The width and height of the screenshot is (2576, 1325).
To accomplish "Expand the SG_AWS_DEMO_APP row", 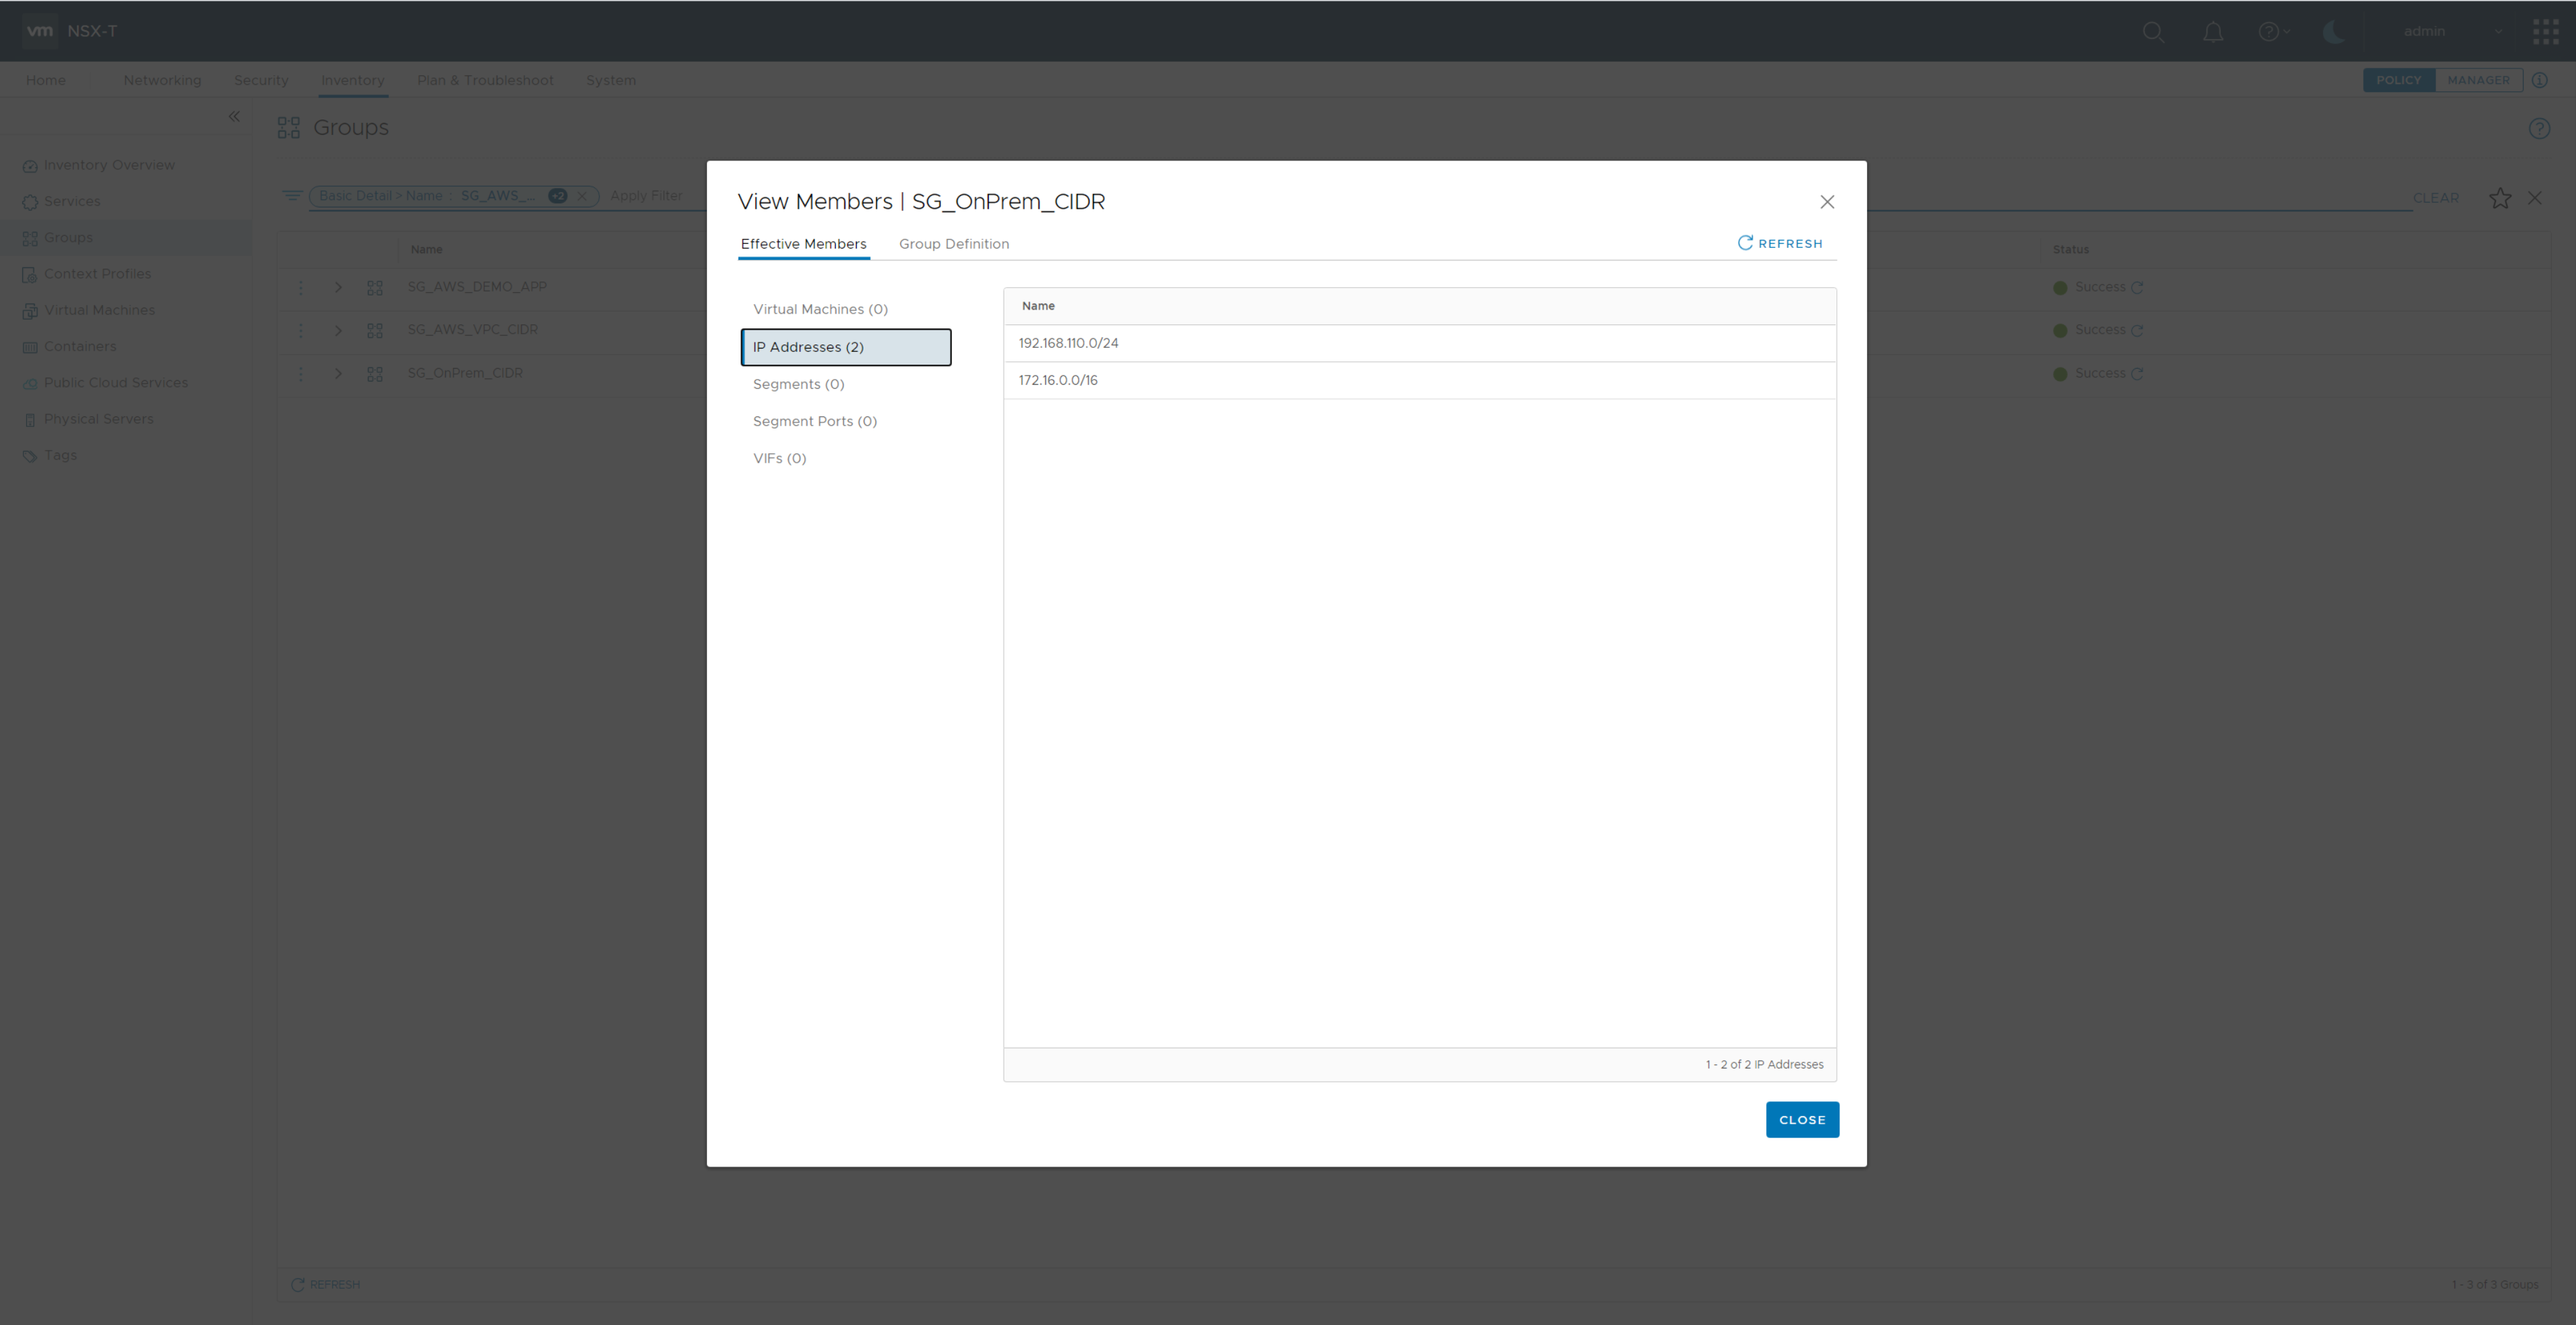I will pos(338,288).
